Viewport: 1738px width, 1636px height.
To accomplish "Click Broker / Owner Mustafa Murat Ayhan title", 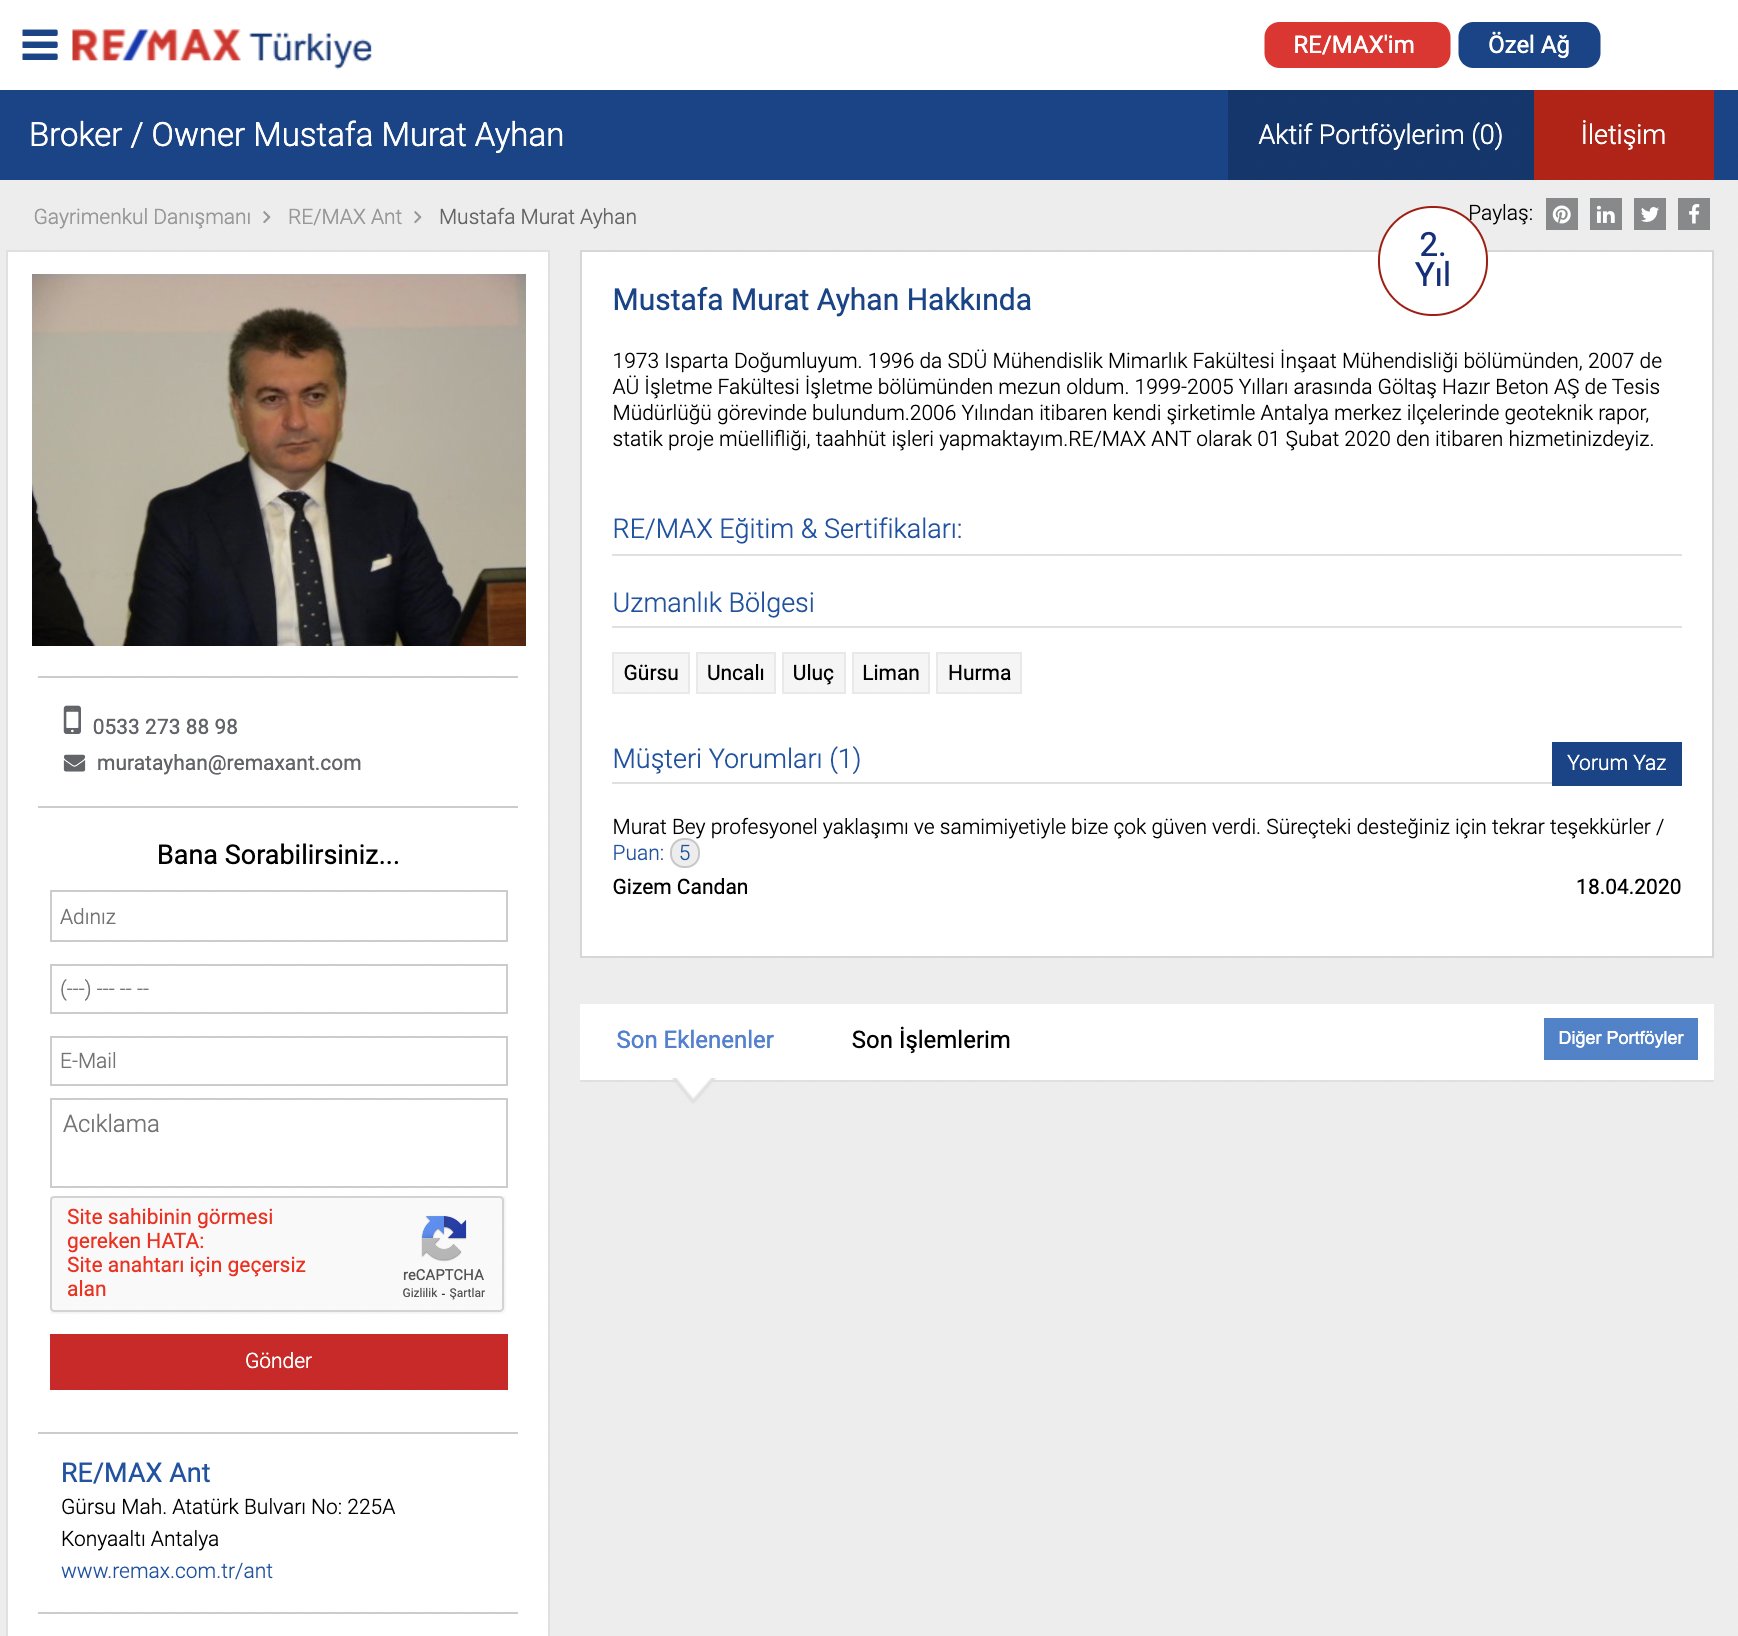I will [x=296, y=135].
